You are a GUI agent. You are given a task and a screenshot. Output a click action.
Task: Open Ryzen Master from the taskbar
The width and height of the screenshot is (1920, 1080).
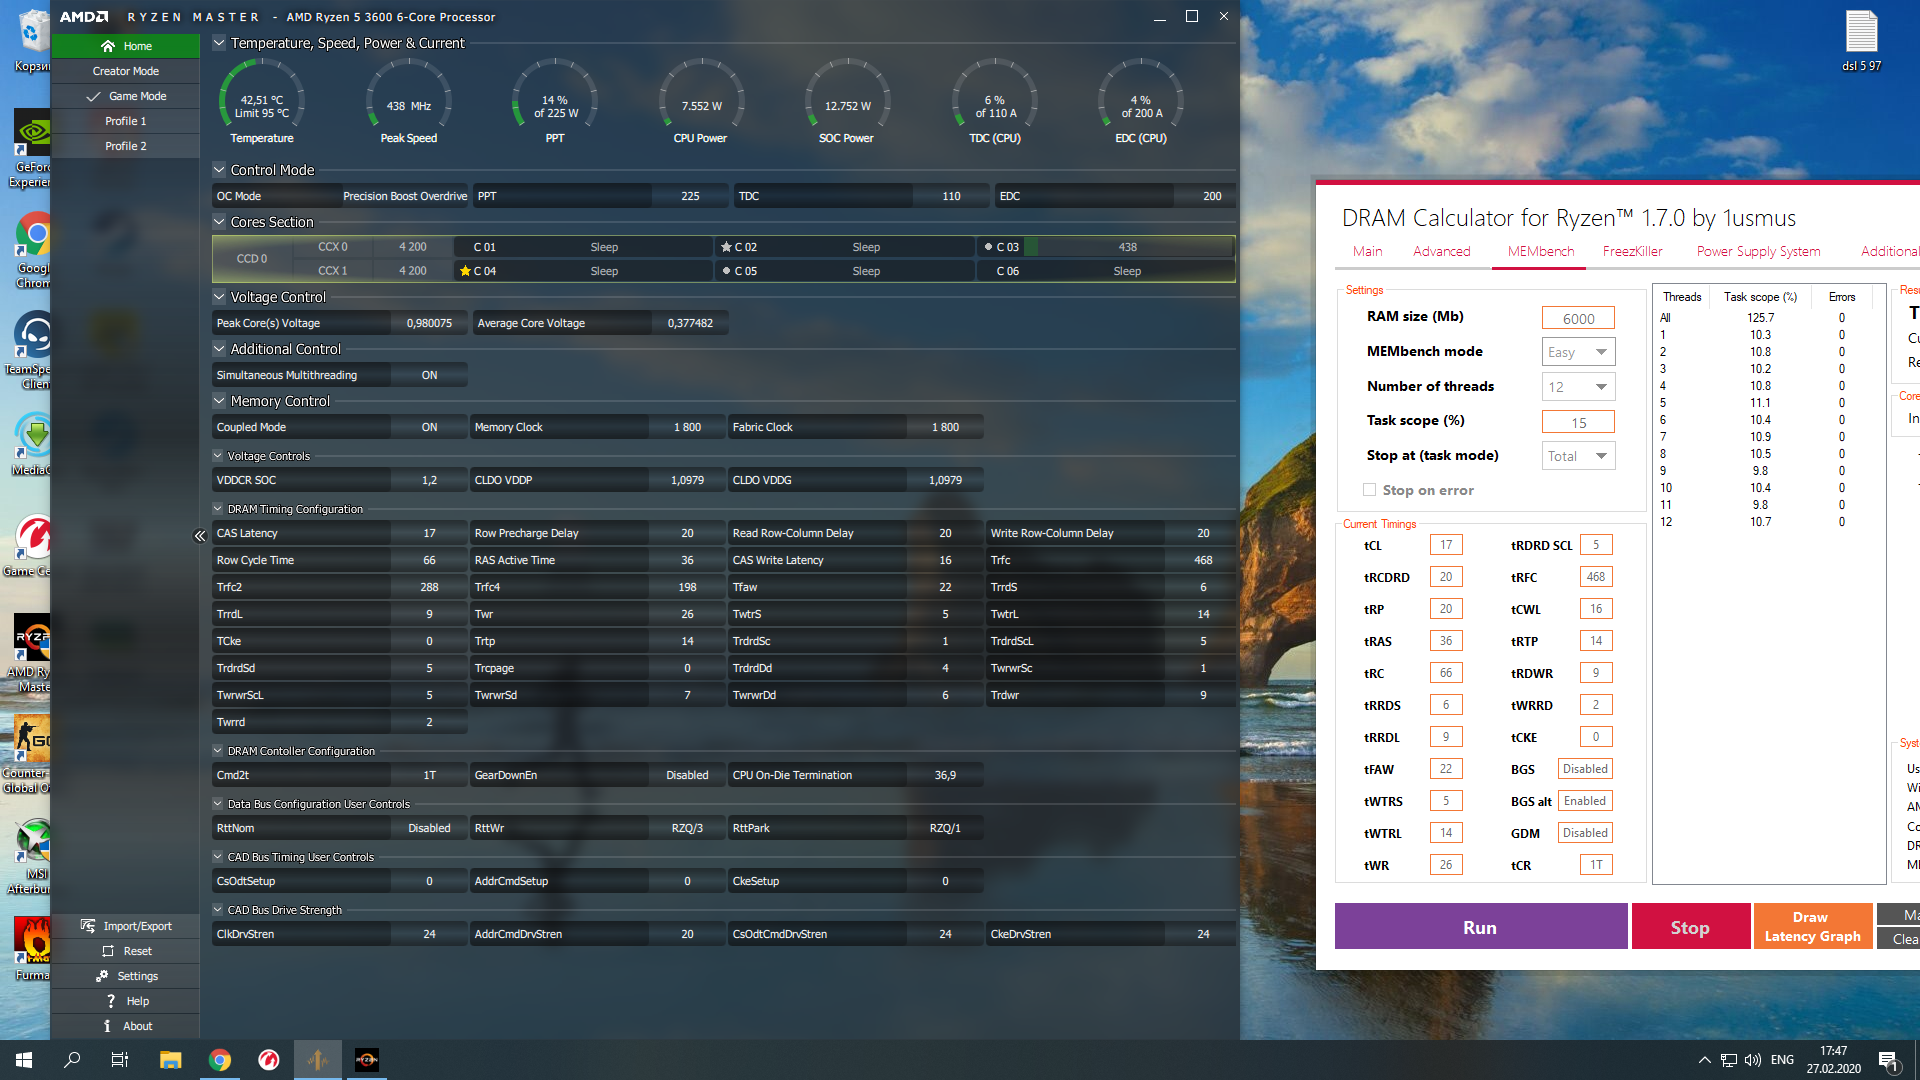tap(367, 1060)
